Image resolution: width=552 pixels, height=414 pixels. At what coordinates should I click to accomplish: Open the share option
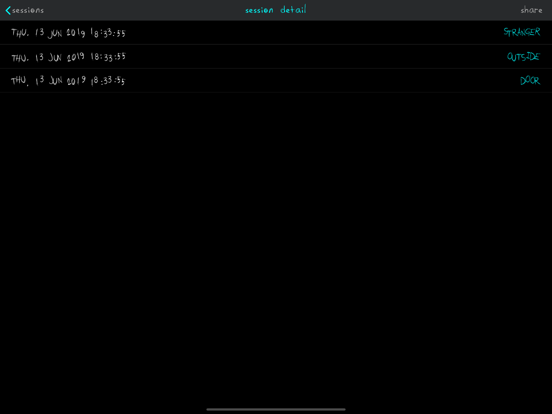[x=531, y=10]
